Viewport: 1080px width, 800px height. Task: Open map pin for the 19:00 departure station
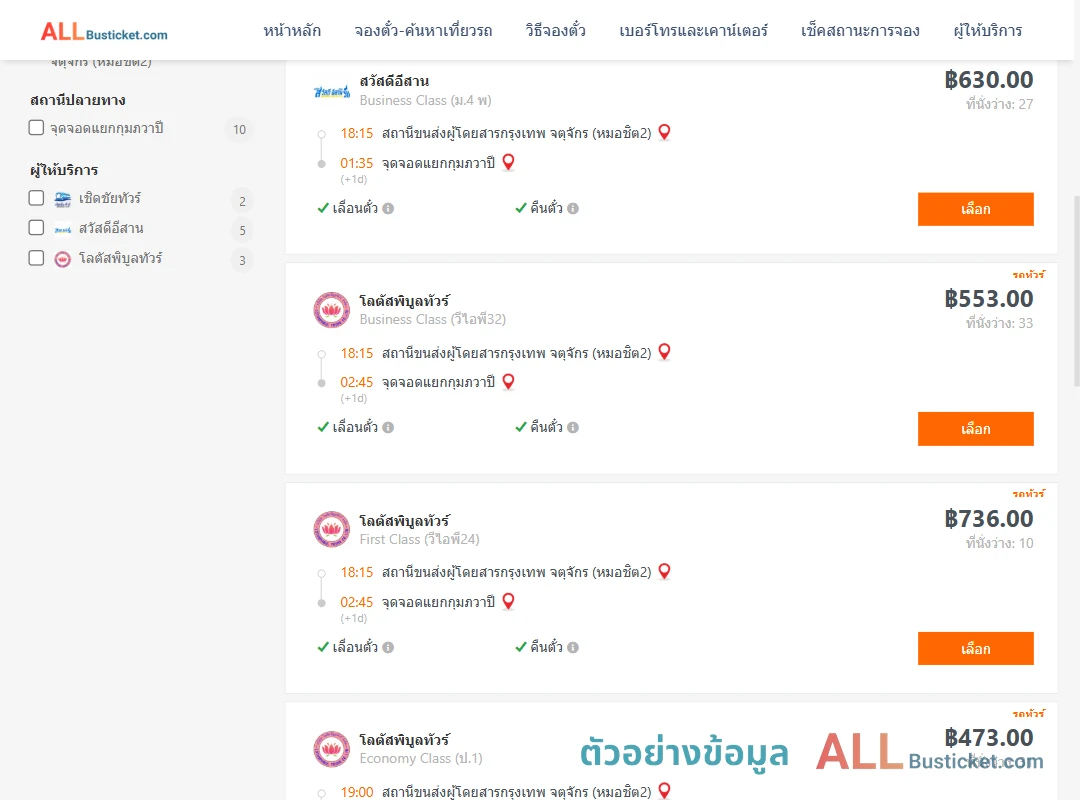(x=664, y=790)
